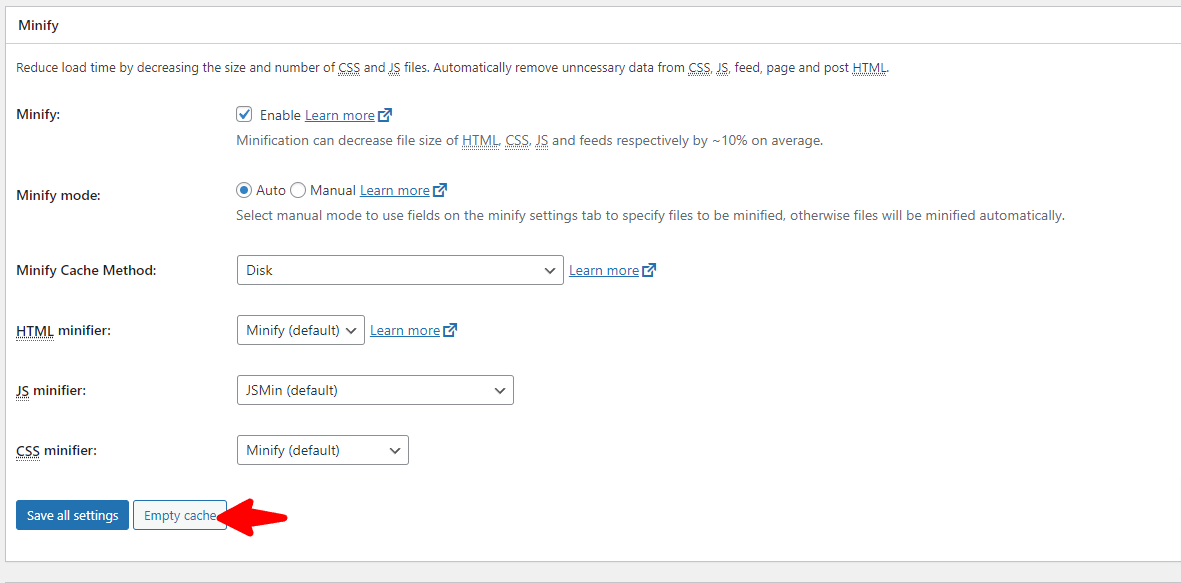Click Save all settings button
Screen dimensions: 1181x583
pos(72,515)
